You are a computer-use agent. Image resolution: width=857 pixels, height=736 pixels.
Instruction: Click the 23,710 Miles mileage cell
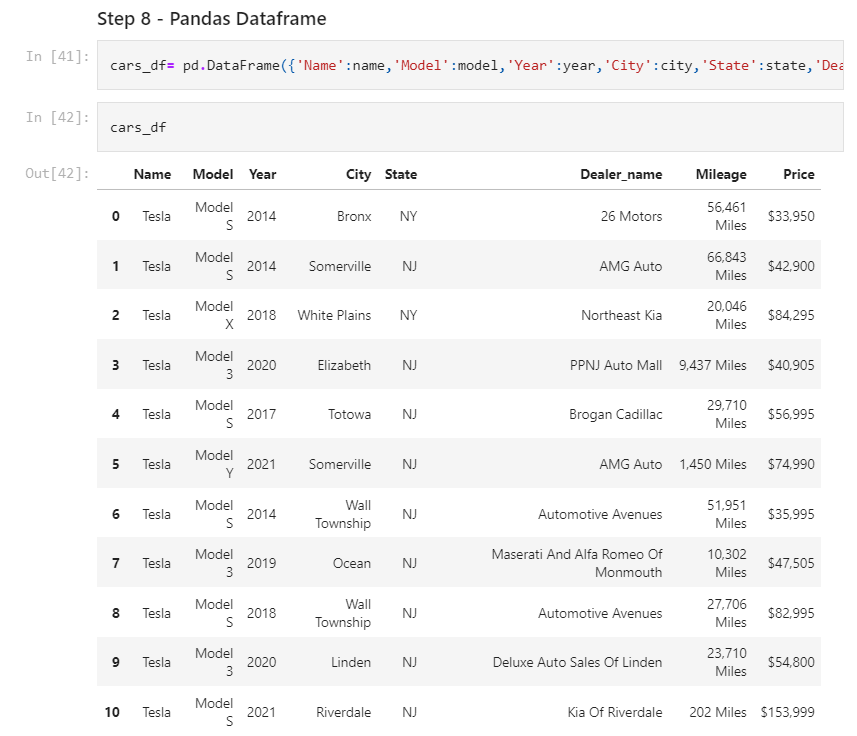[x=726, y=662]
